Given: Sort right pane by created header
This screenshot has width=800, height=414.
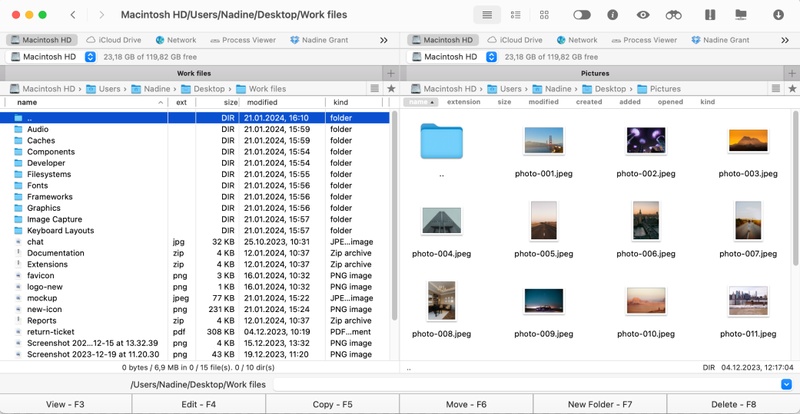Looking at the screenshot, I should 589,102.
